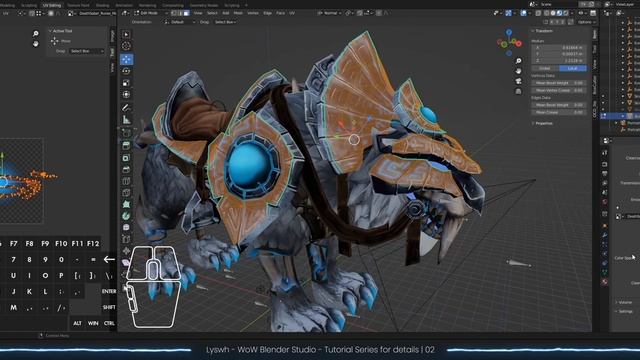
Task: Click the UV editor zoom magnifier icon
Action: coord(36,33)
